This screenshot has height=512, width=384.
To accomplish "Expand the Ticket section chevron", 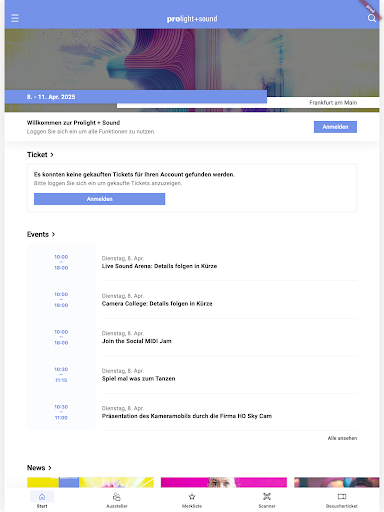I will [52, 155].
